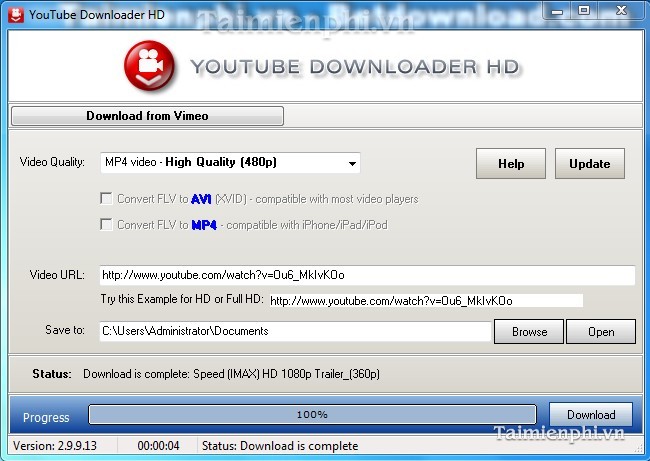Enable Convert FLV to MP4 checkbox
The image size is (650, 461).
(107, 224)
